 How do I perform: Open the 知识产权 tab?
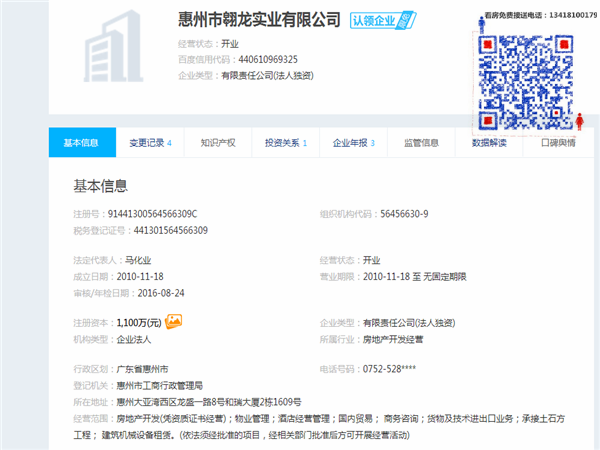point(218,143)
